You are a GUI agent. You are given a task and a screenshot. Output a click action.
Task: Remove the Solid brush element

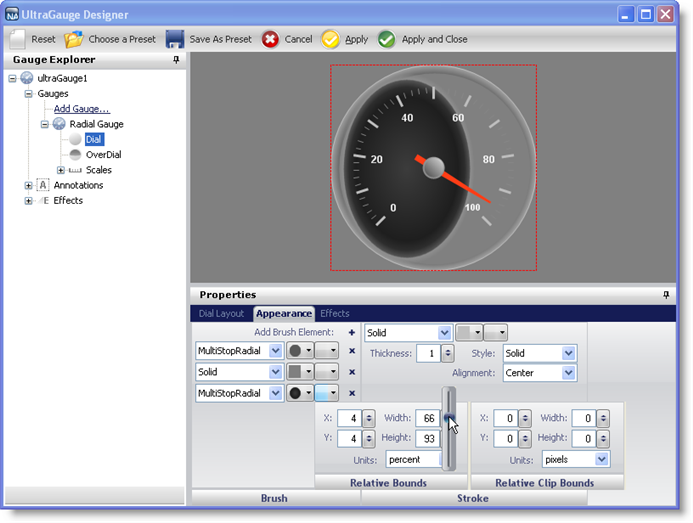pos(352,372)
